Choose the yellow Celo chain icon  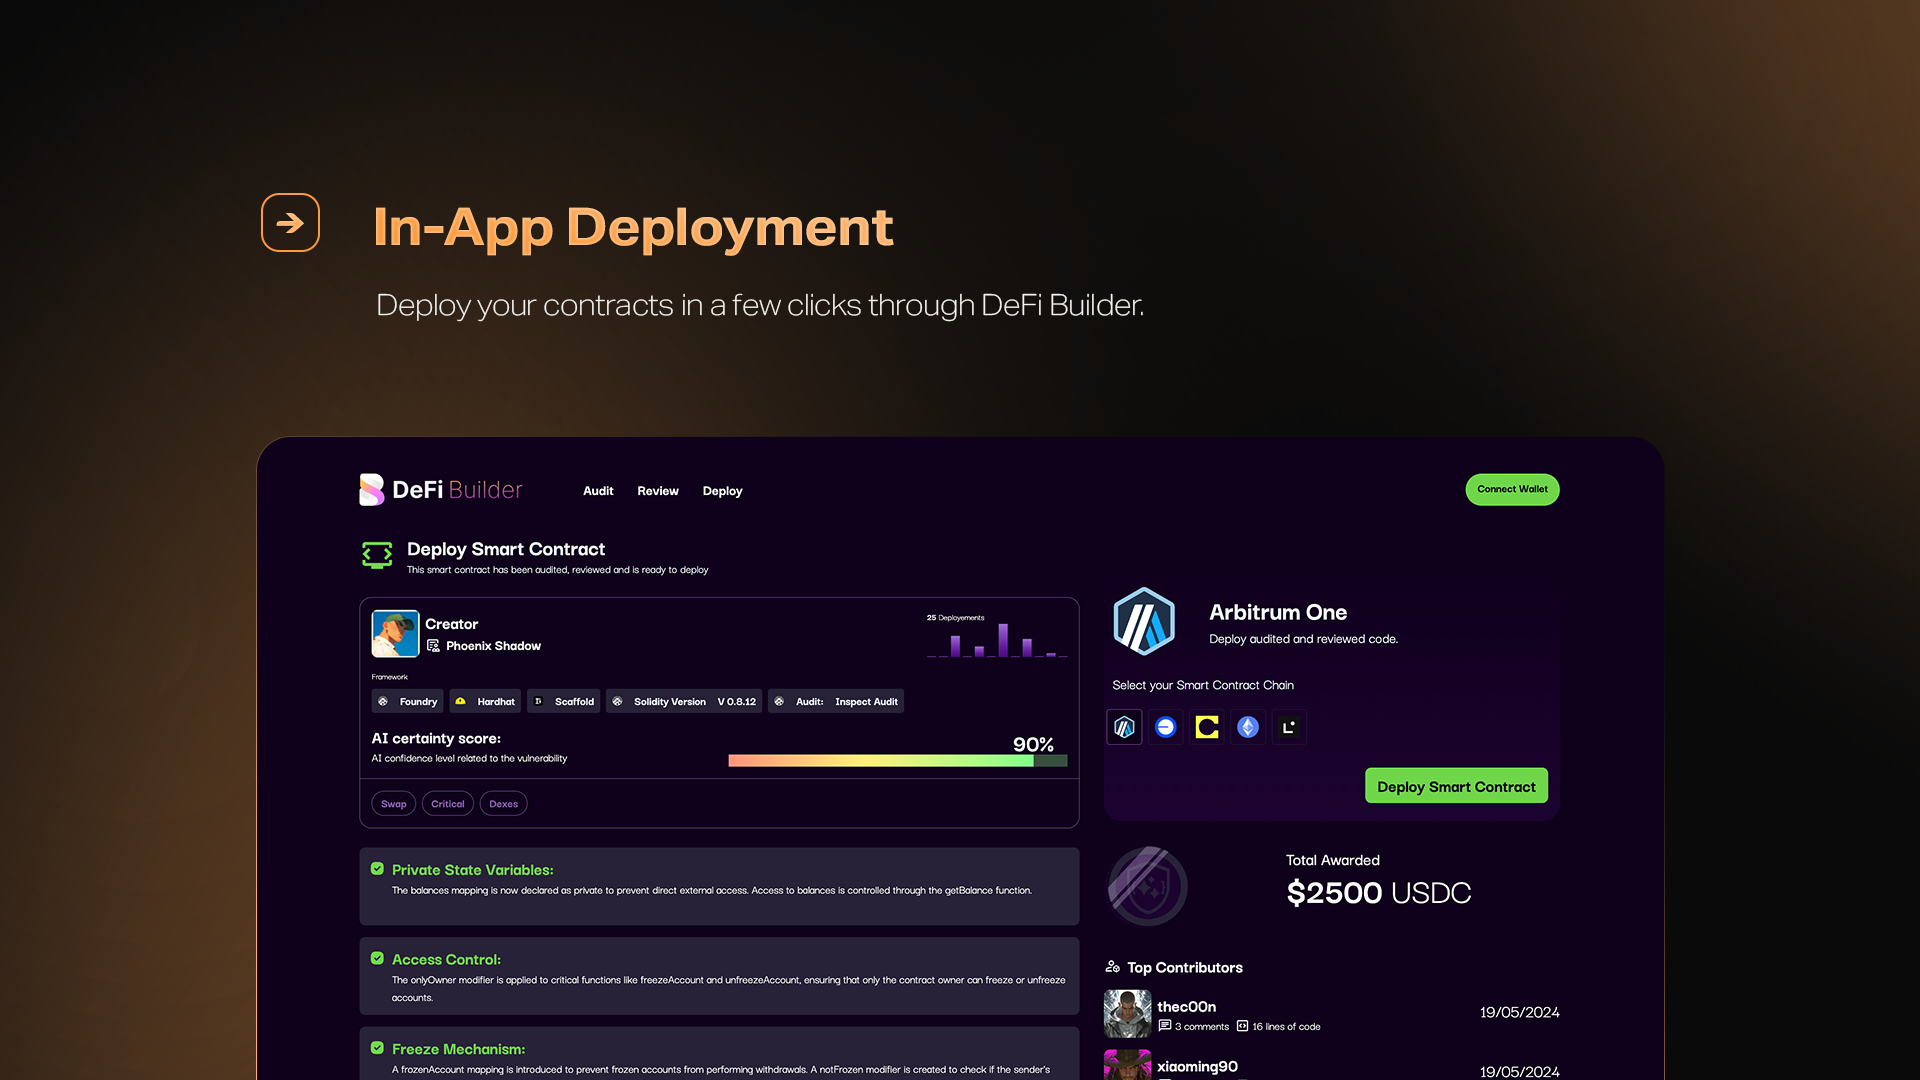click(1207, 727)
